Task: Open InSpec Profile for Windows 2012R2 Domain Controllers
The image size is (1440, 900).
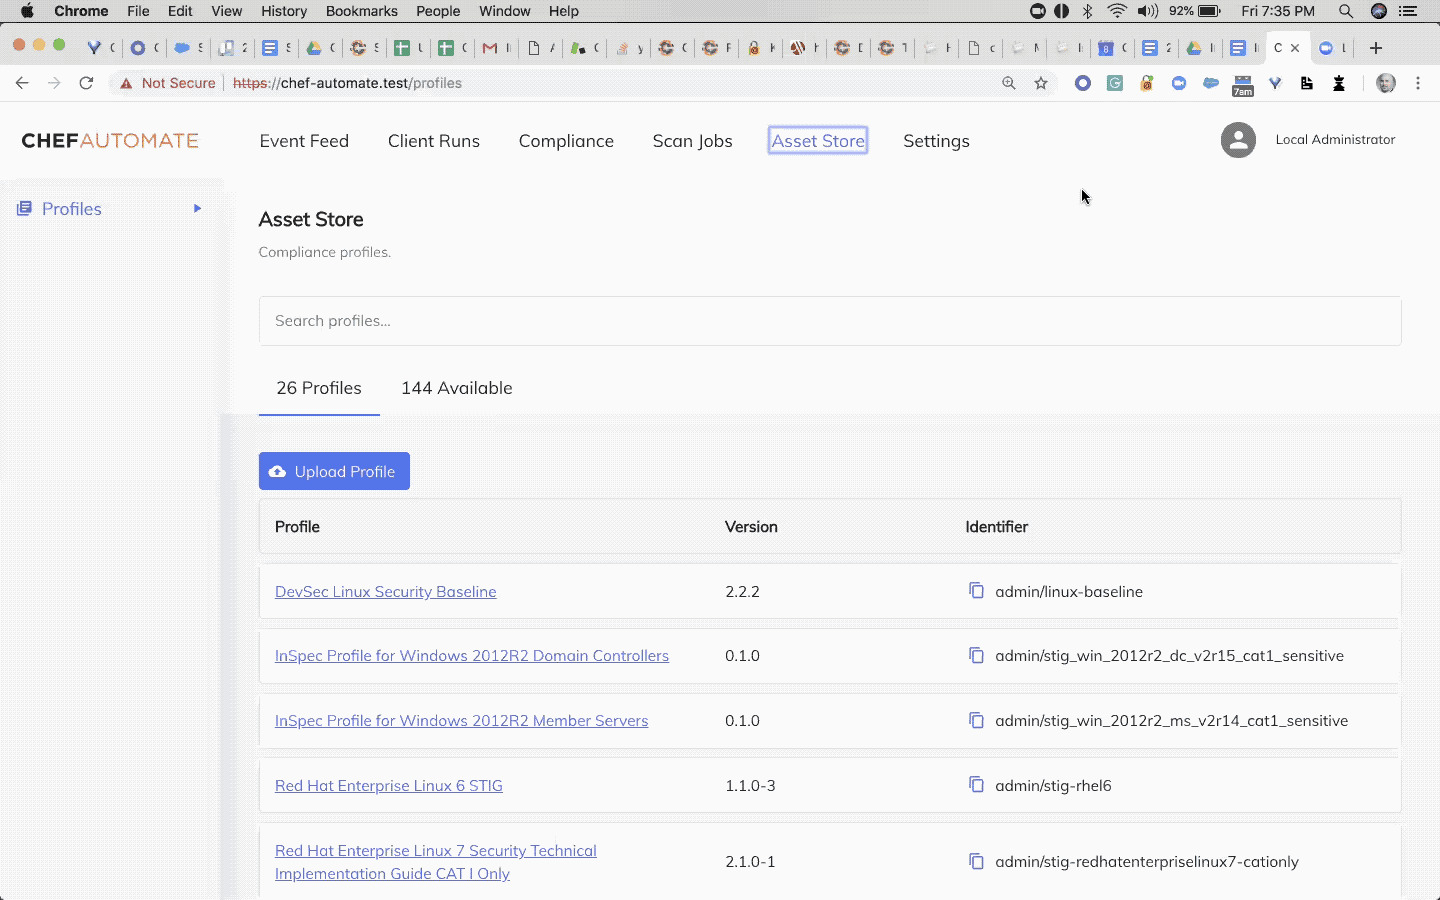Action: click(x=472, y=655)
